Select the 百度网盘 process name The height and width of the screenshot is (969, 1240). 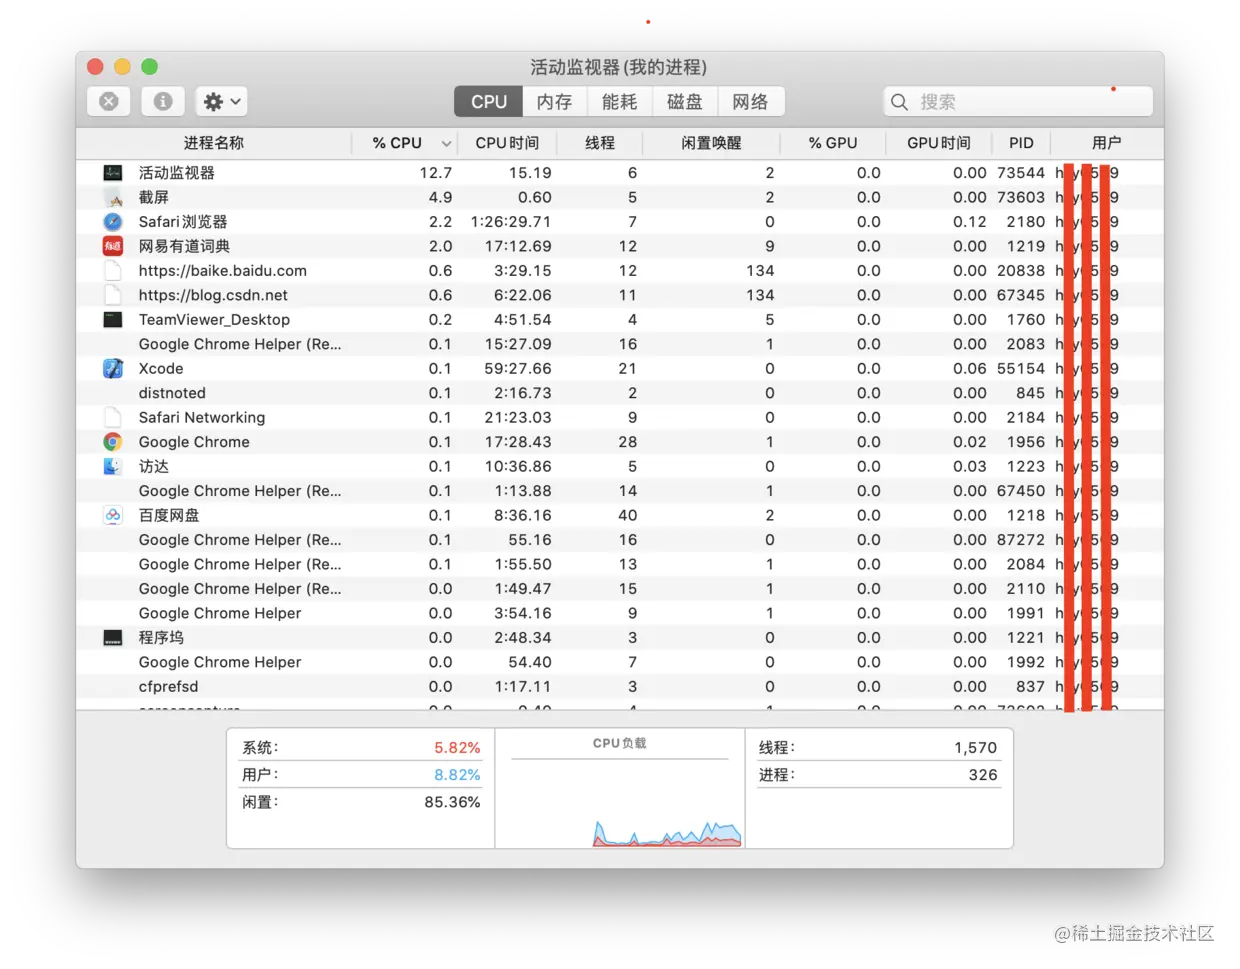click(x=169, y=516)
